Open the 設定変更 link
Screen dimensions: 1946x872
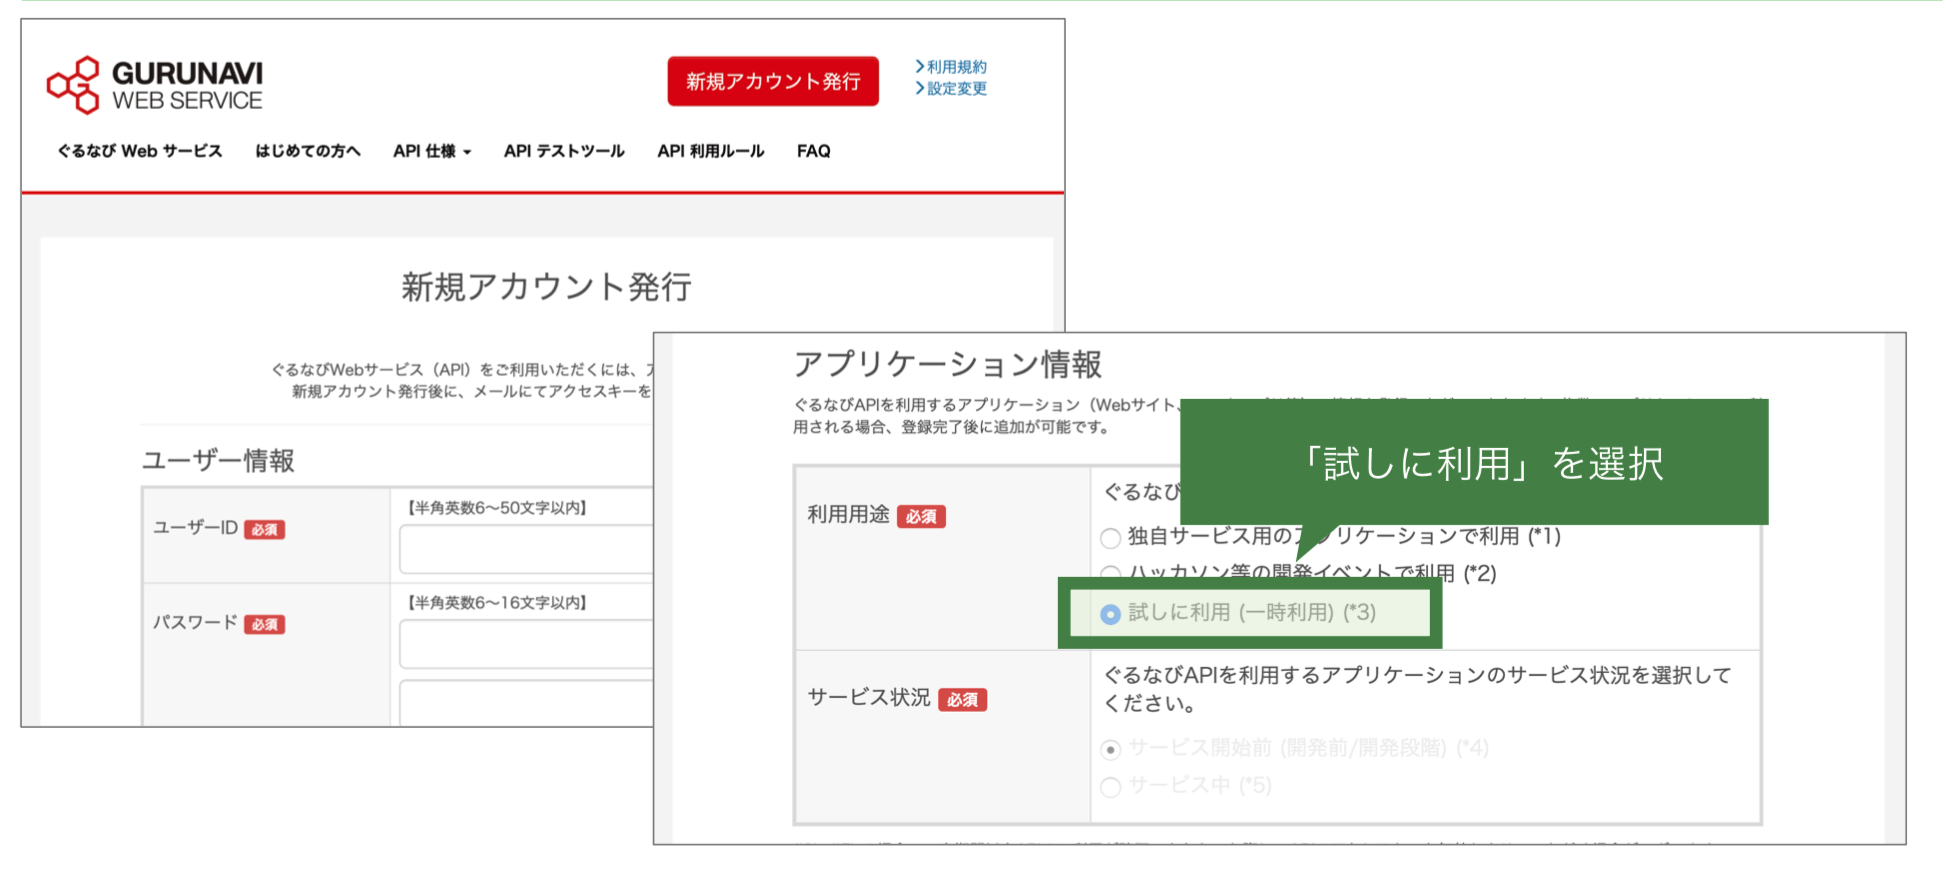(x=951, y=89)
